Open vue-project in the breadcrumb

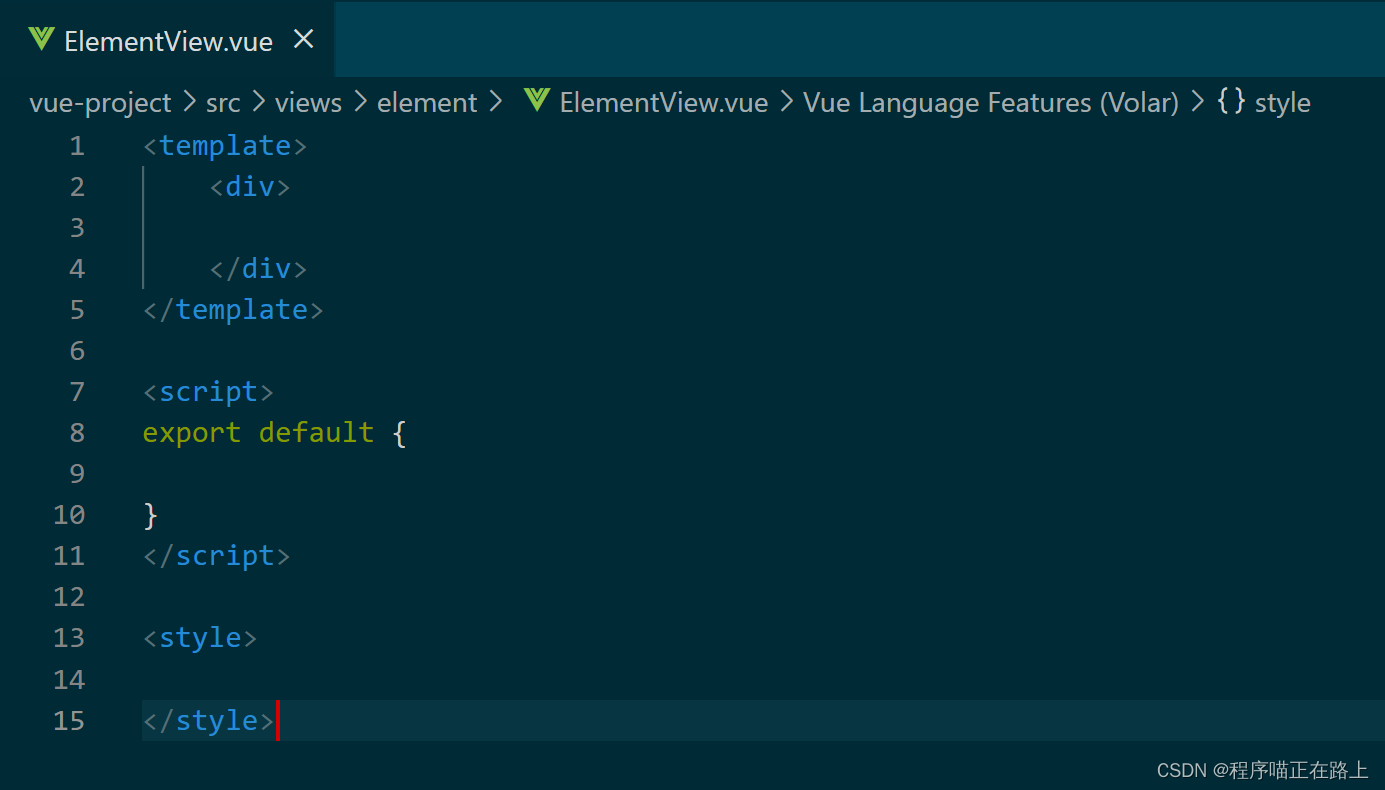tap(101, 103)
